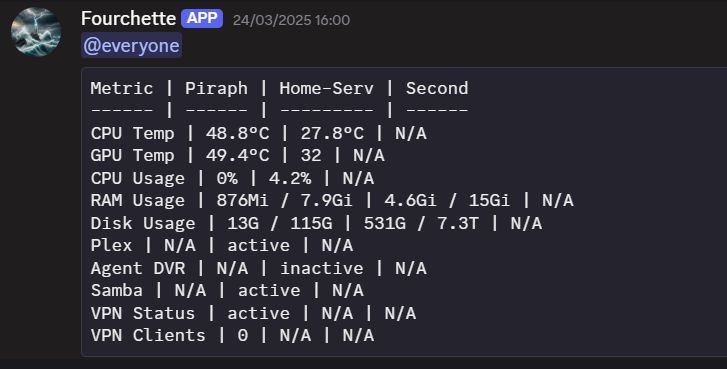
Task: Click the Metric header row in the code block
Action: (280, 89)
